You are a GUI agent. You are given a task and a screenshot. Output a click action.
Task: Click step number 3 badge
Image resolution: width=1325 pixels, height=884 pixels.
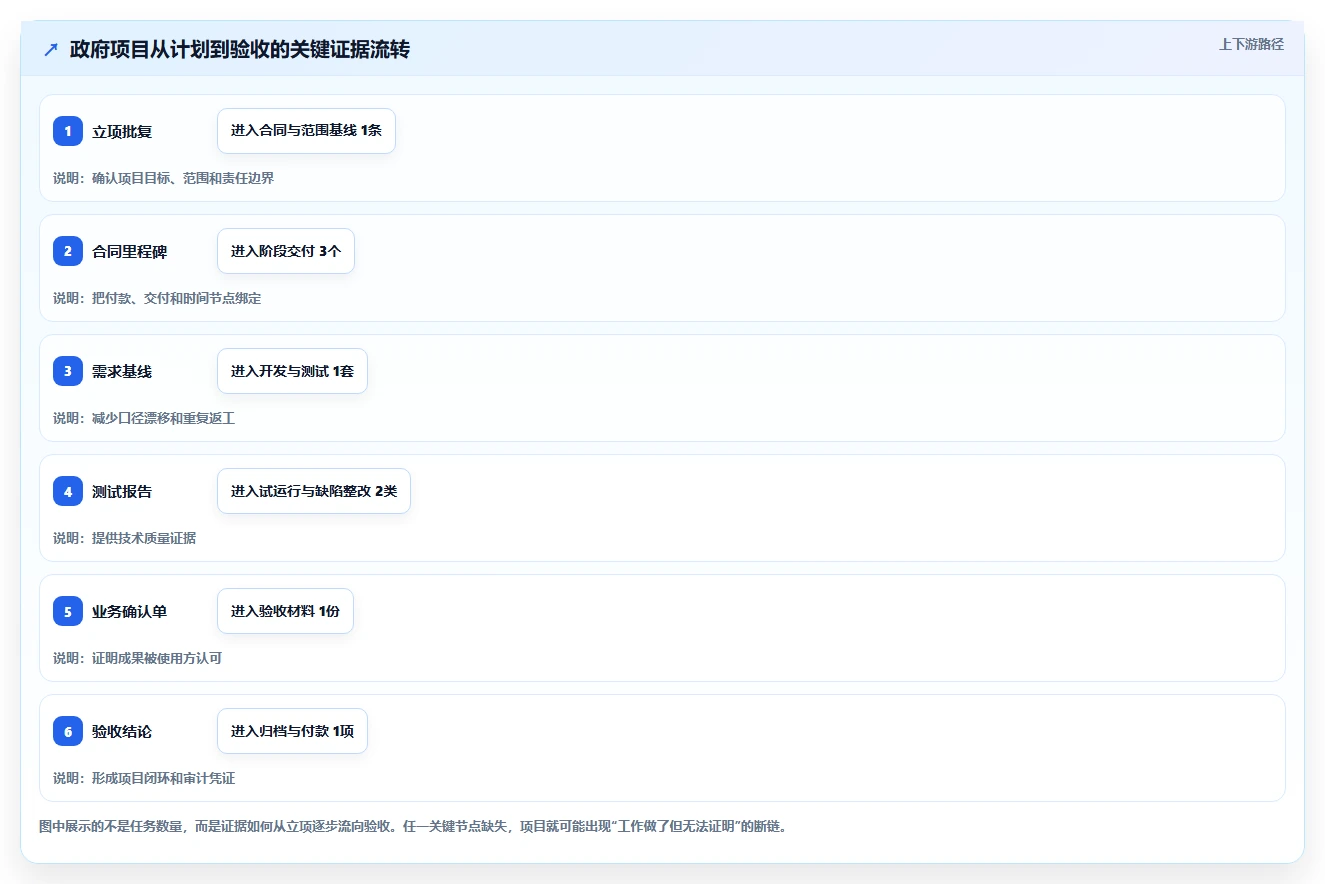tap(68, 371)
